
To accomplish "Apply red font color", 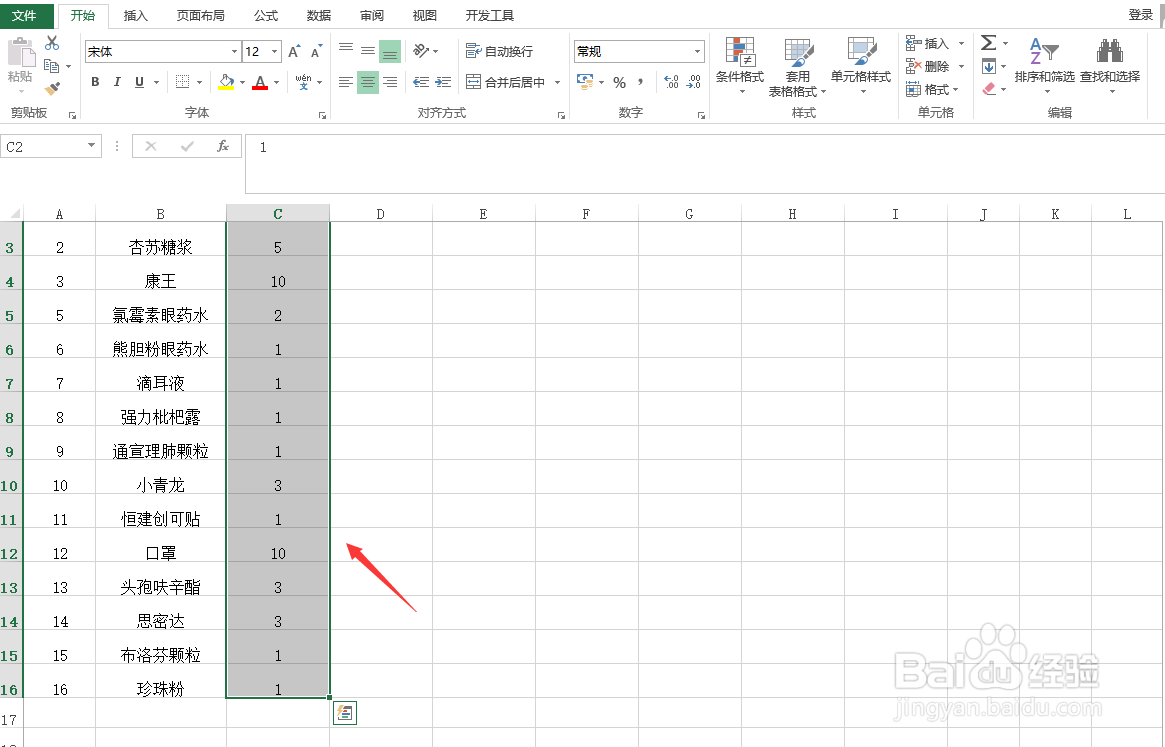I will 260,82.
